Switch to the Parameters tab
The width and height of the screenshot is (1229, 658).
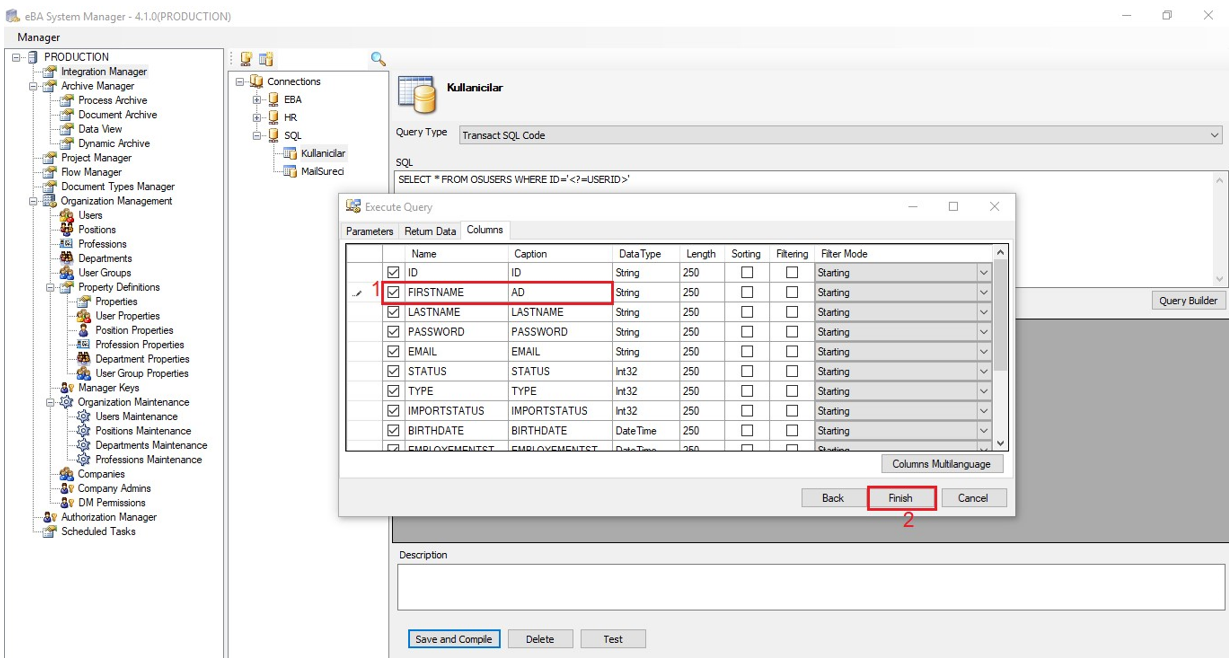coord(369,231)
